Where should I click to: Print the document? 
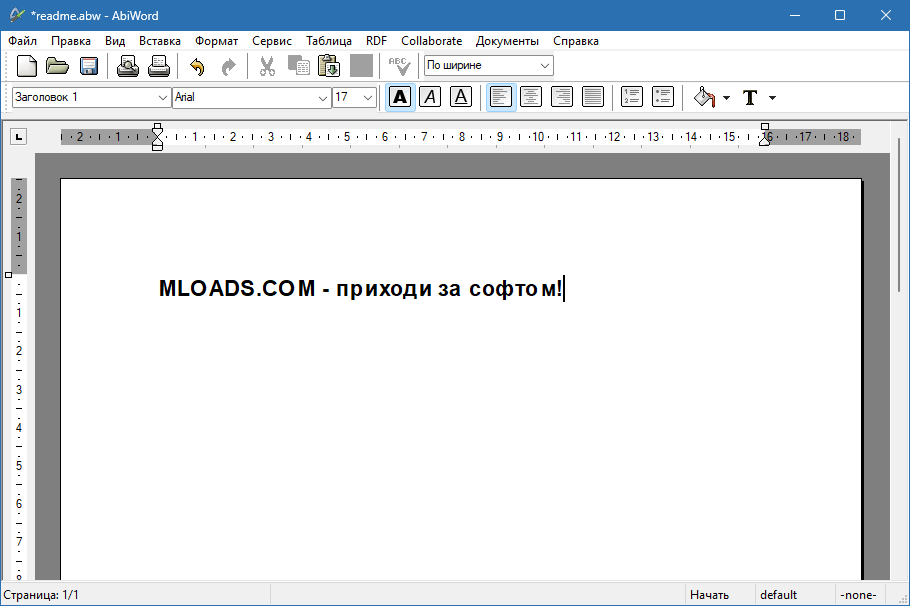pyautogui.click(x=158, y=66)
